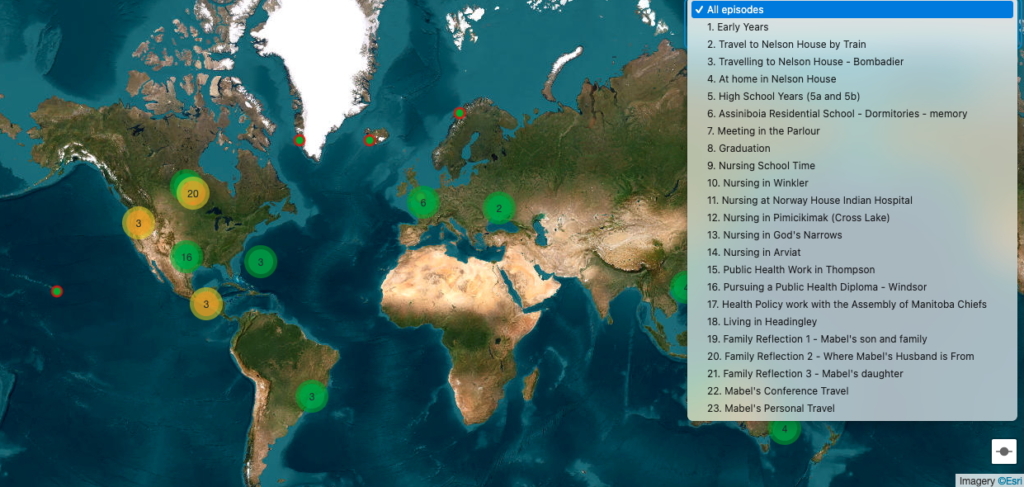Click the yellow 3 cluster over Central America
Screen dimensions: 1024x487
tap(206, 303)
